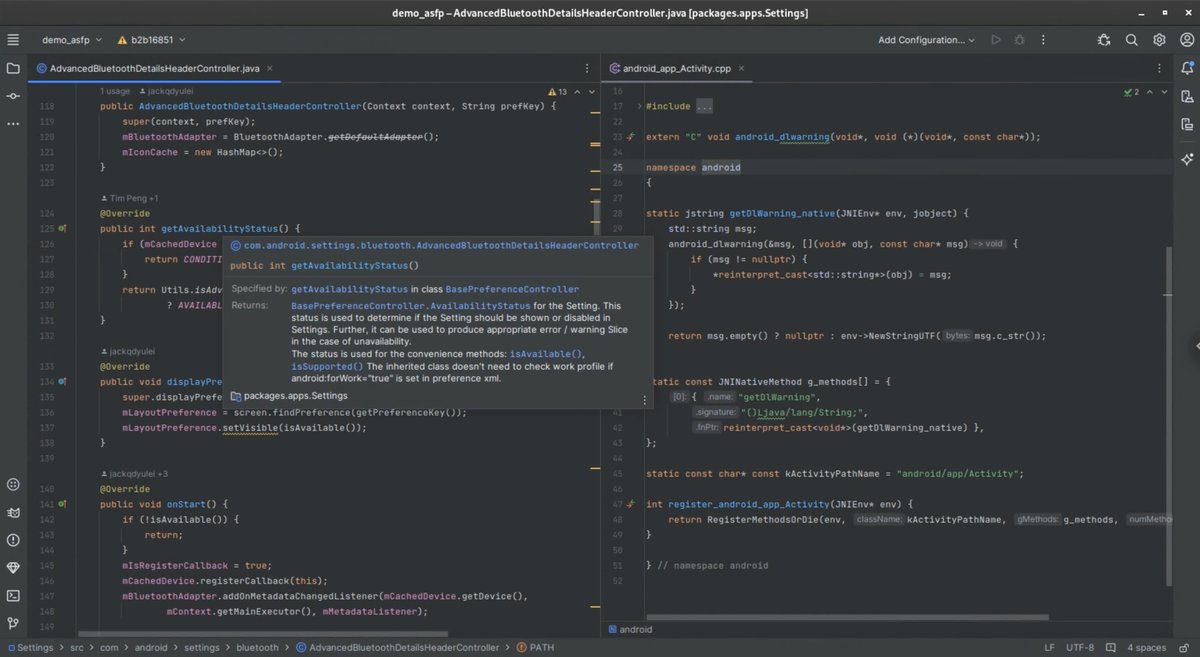Open IDE settings gear icon
The width and height of the screenshot is (1200, 657).
click(x=1159, y=40)
